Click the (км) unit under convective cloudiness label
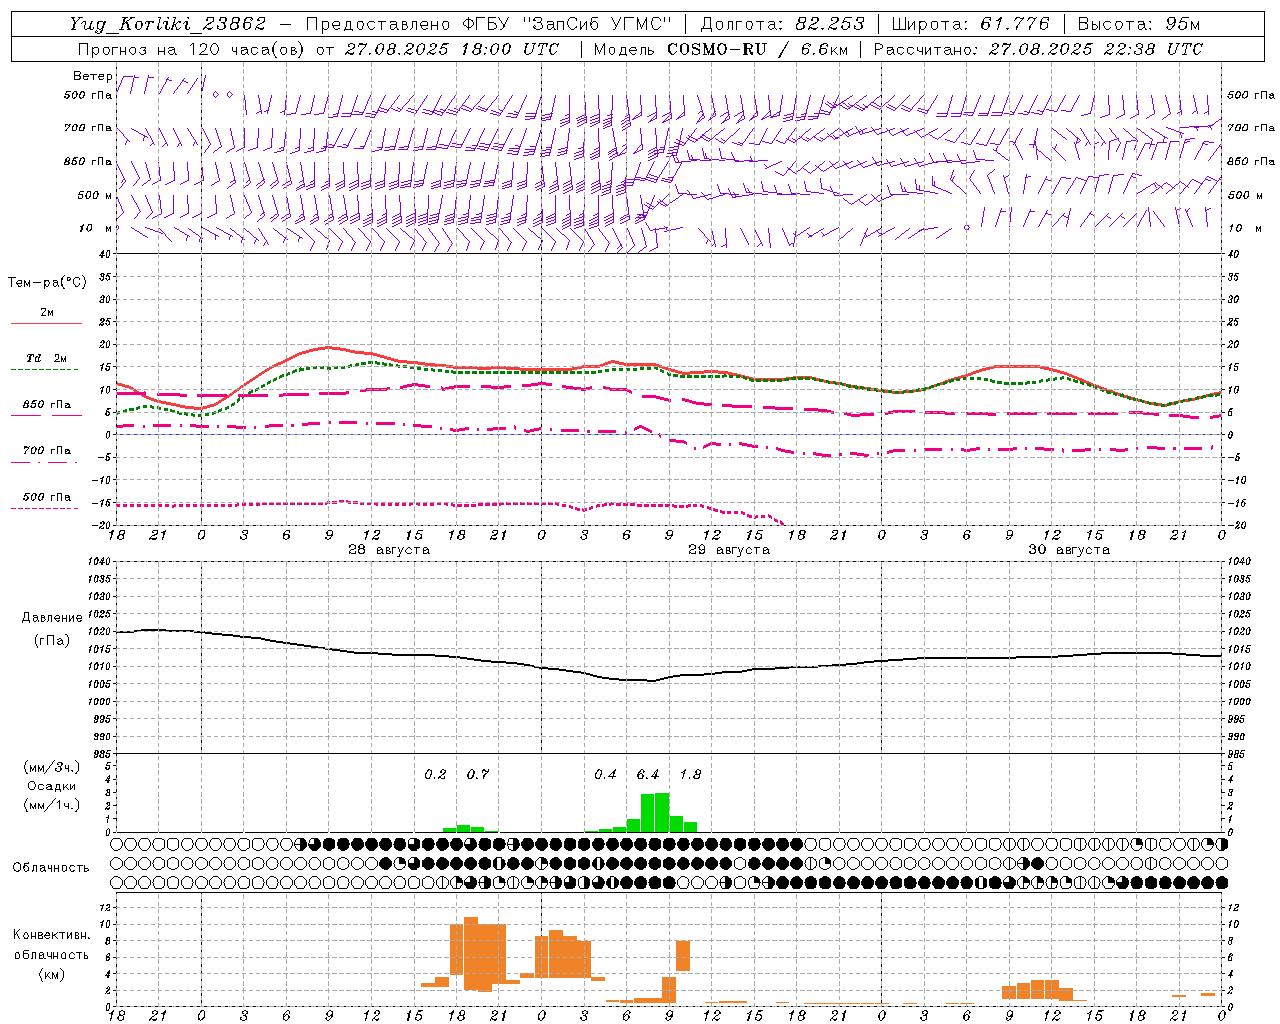 coord(51,973)
